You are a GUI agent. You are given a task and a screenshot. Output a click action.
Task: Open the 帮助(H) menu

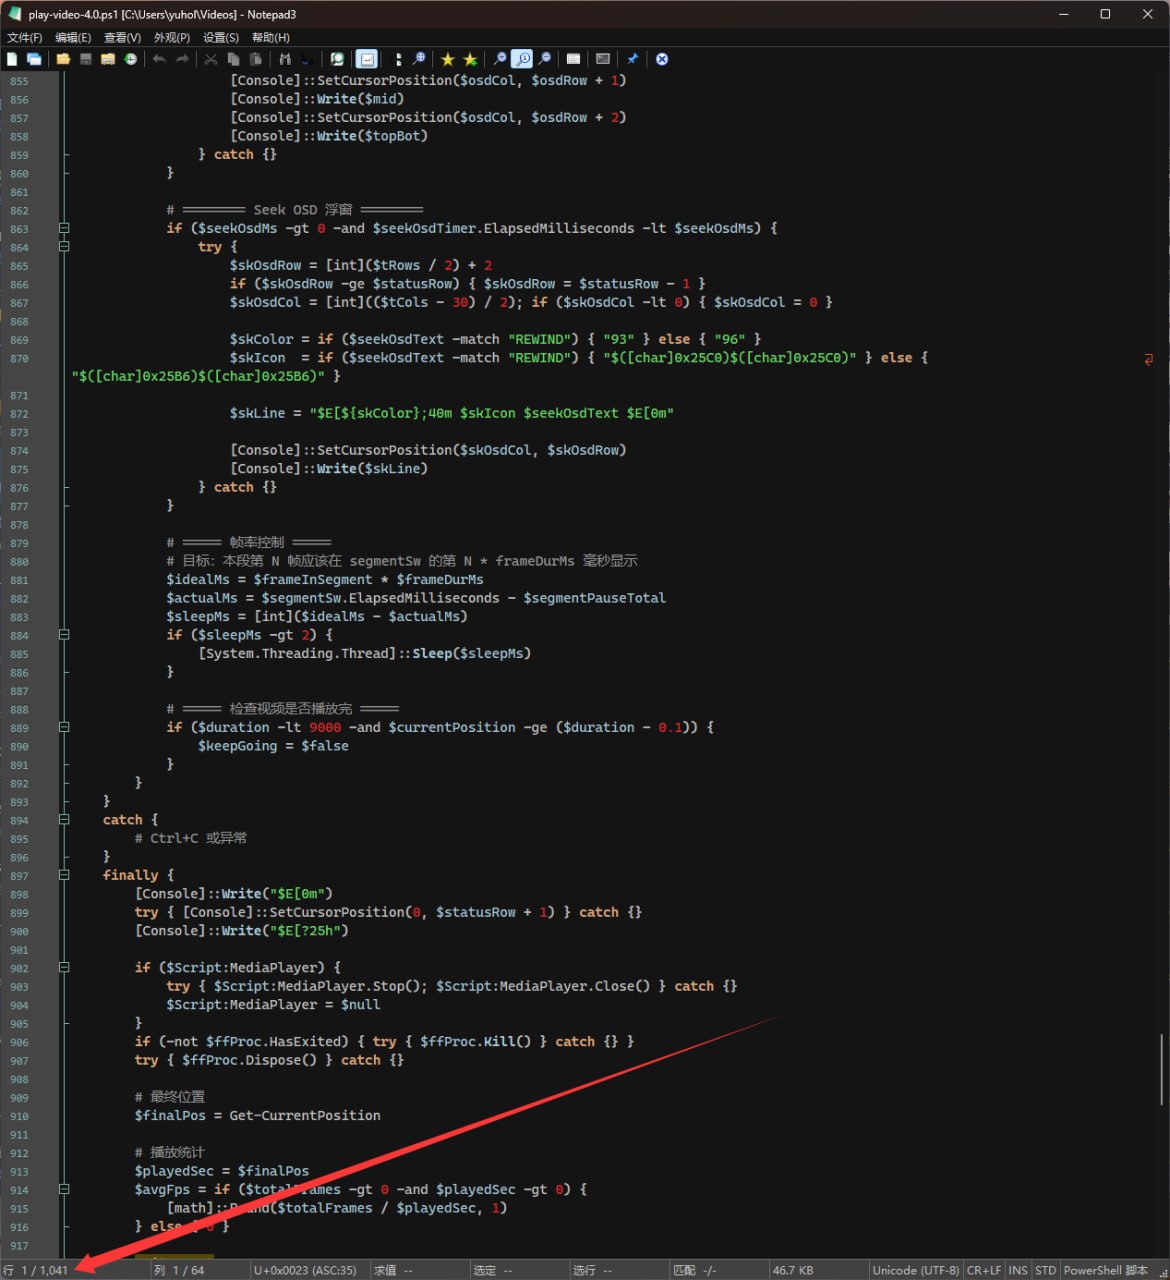click(x=271, y=37)
